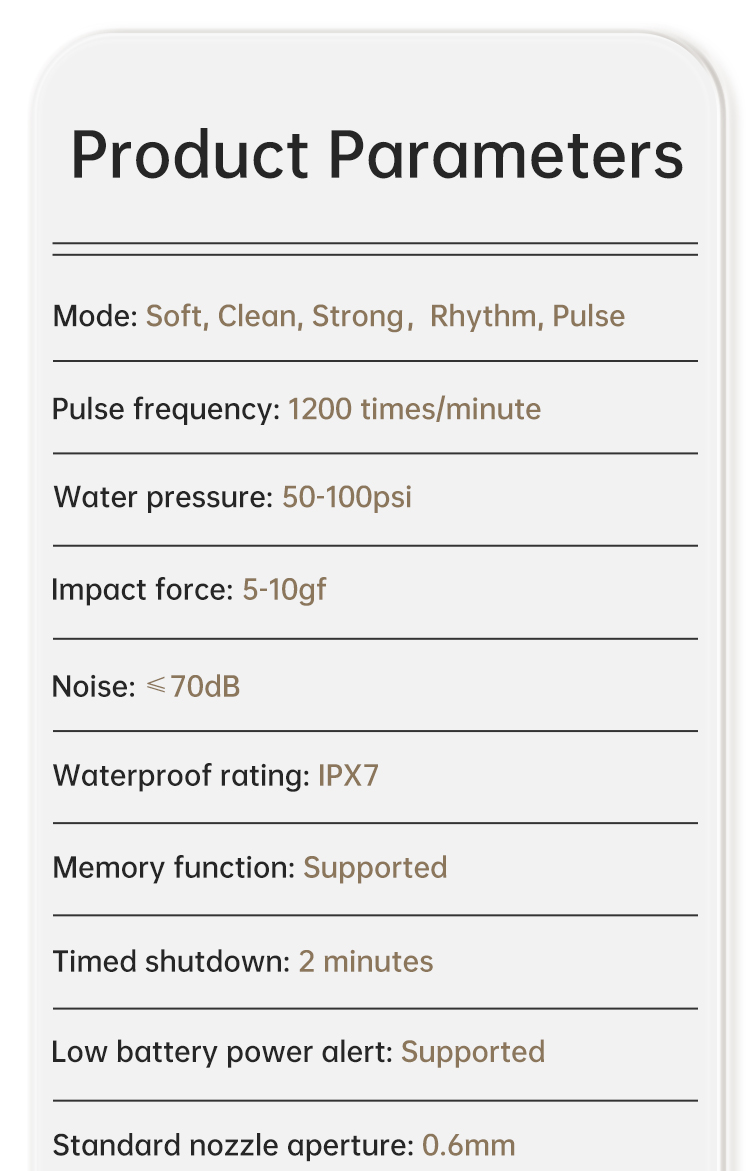750x1171 pixels.
Task: Select Supported next to Low battery alert
Action: pos(473,1052)
